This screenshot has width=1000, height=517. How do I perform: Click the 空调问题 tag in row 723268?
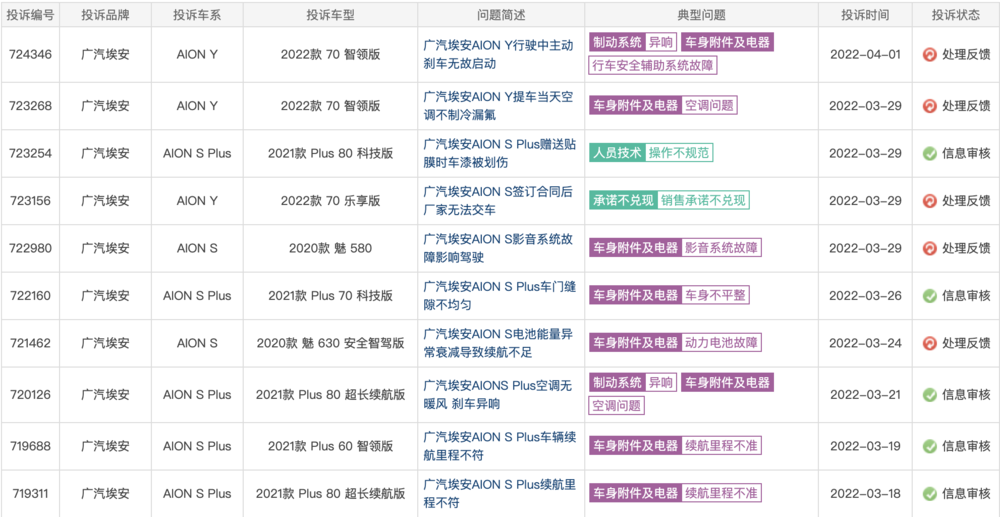click(x=709, y=105)
